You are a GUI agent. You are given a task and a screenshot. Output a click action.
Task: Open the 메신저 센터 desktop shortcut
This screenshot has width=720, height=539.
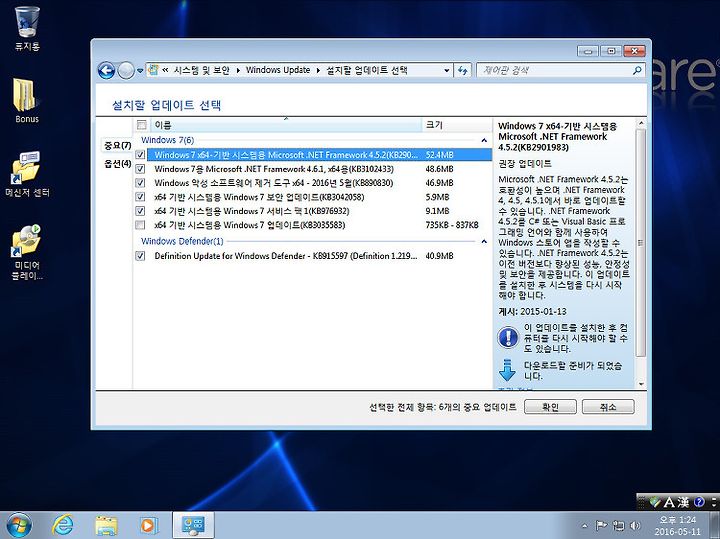(27, 174)
